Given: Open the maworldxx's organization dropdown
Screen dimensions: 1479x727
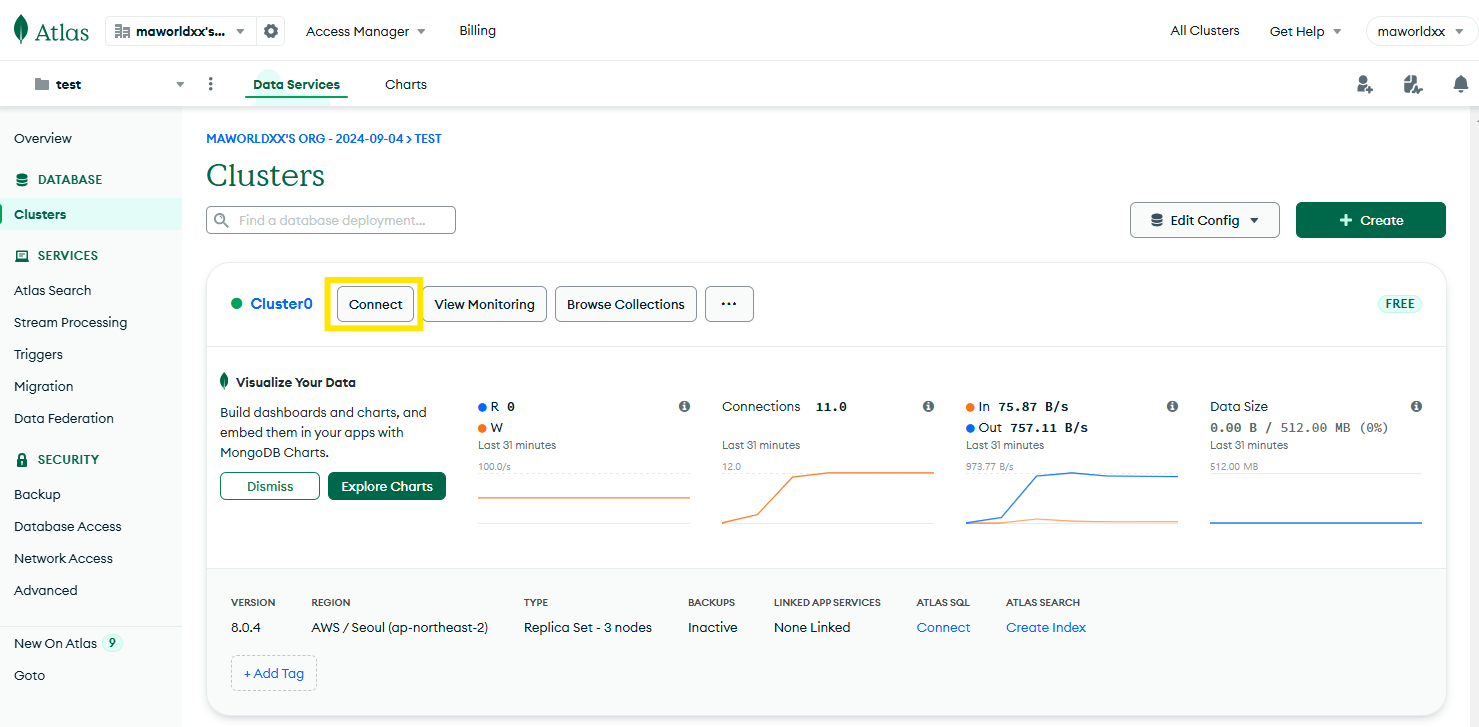Looking at the screenshot, I should click(181, 31).
